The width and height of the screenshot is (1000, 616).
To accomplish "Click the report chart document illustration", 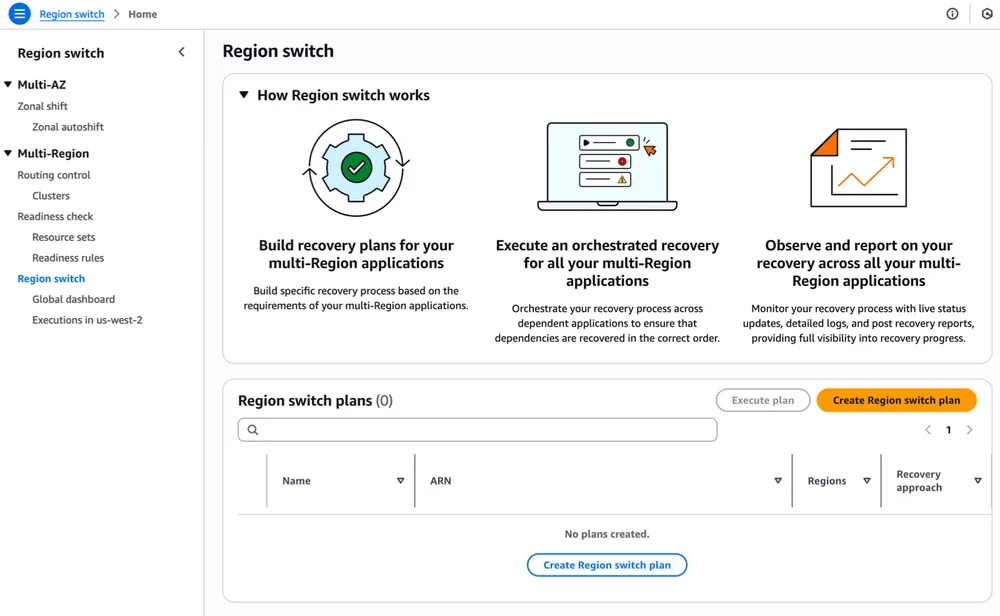I will [858, 168].
